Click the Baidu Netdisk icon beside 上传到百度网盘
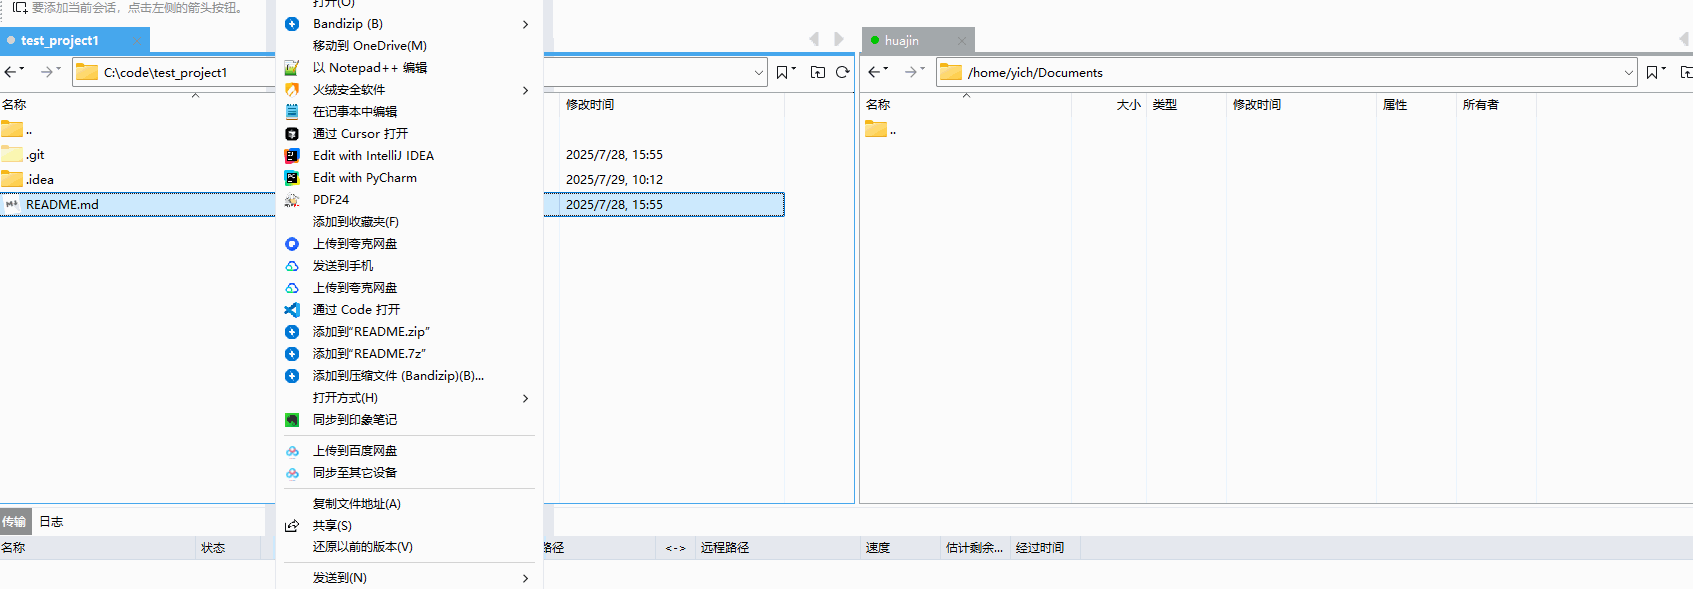 coord(292,451)
